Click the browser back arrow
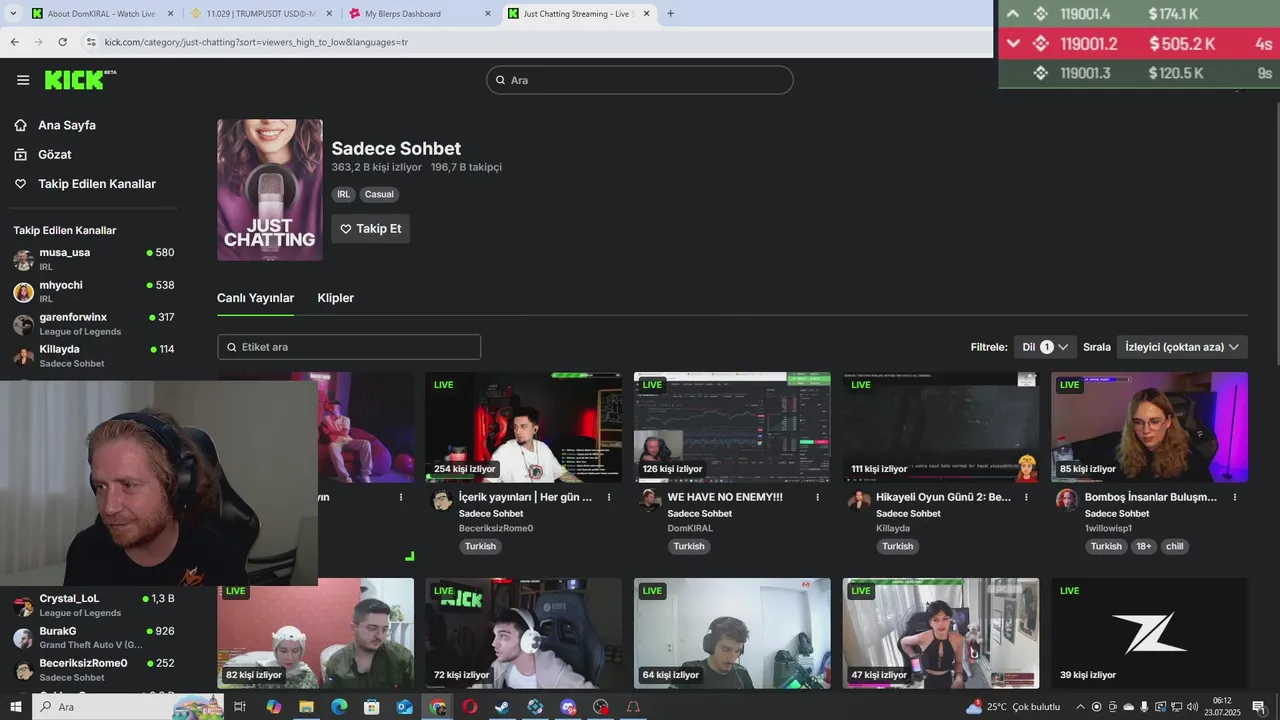This screenshot has height=720, width=1280. [14, 42]
